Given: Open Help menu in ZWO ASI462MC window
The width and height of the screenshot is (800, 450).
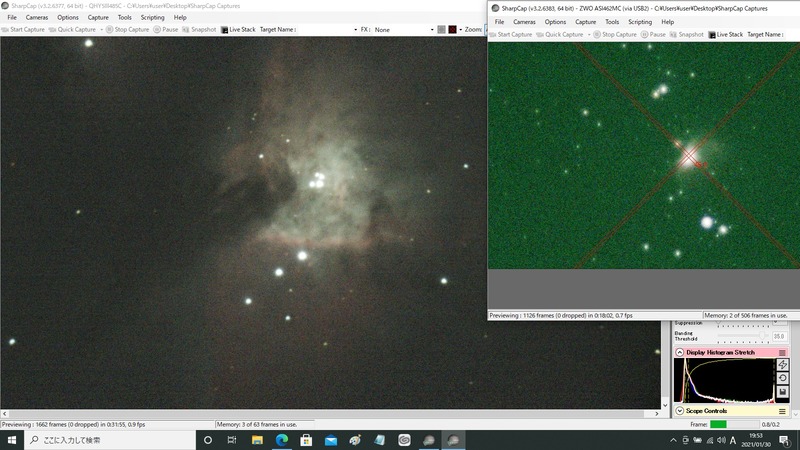Looking at the screenshot, I should click(x=668, y=22).
